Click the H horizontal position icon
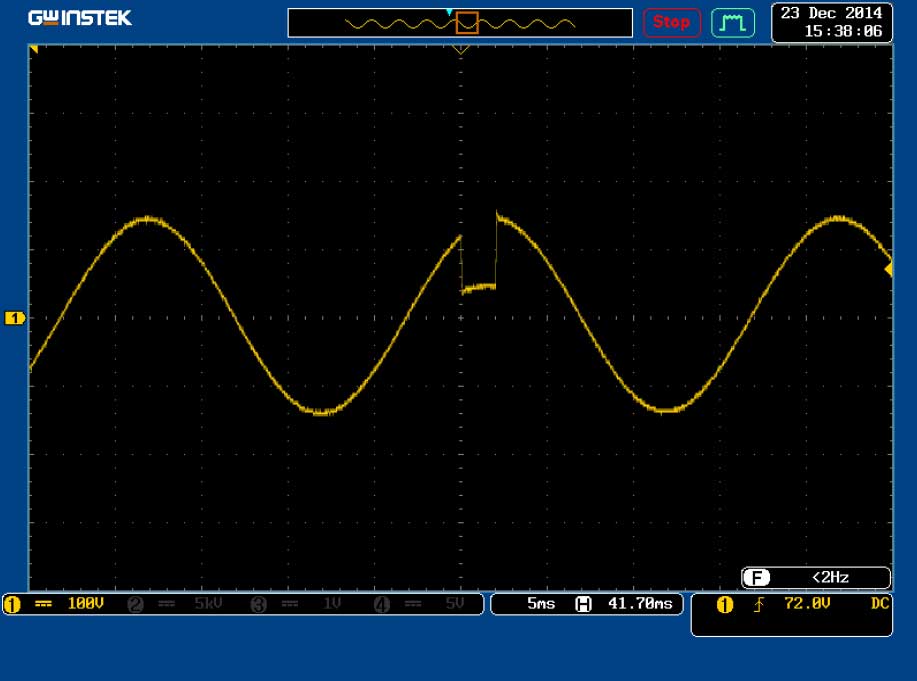Screen dimensions: 917x681 [x=584, y=604]
